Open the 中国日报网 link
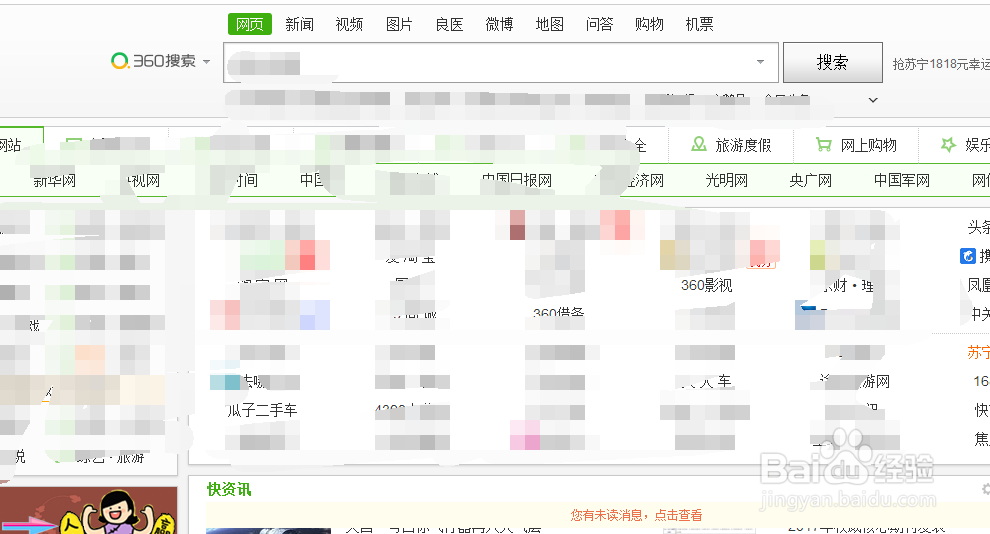990x534 pixels. click(516, 181)
